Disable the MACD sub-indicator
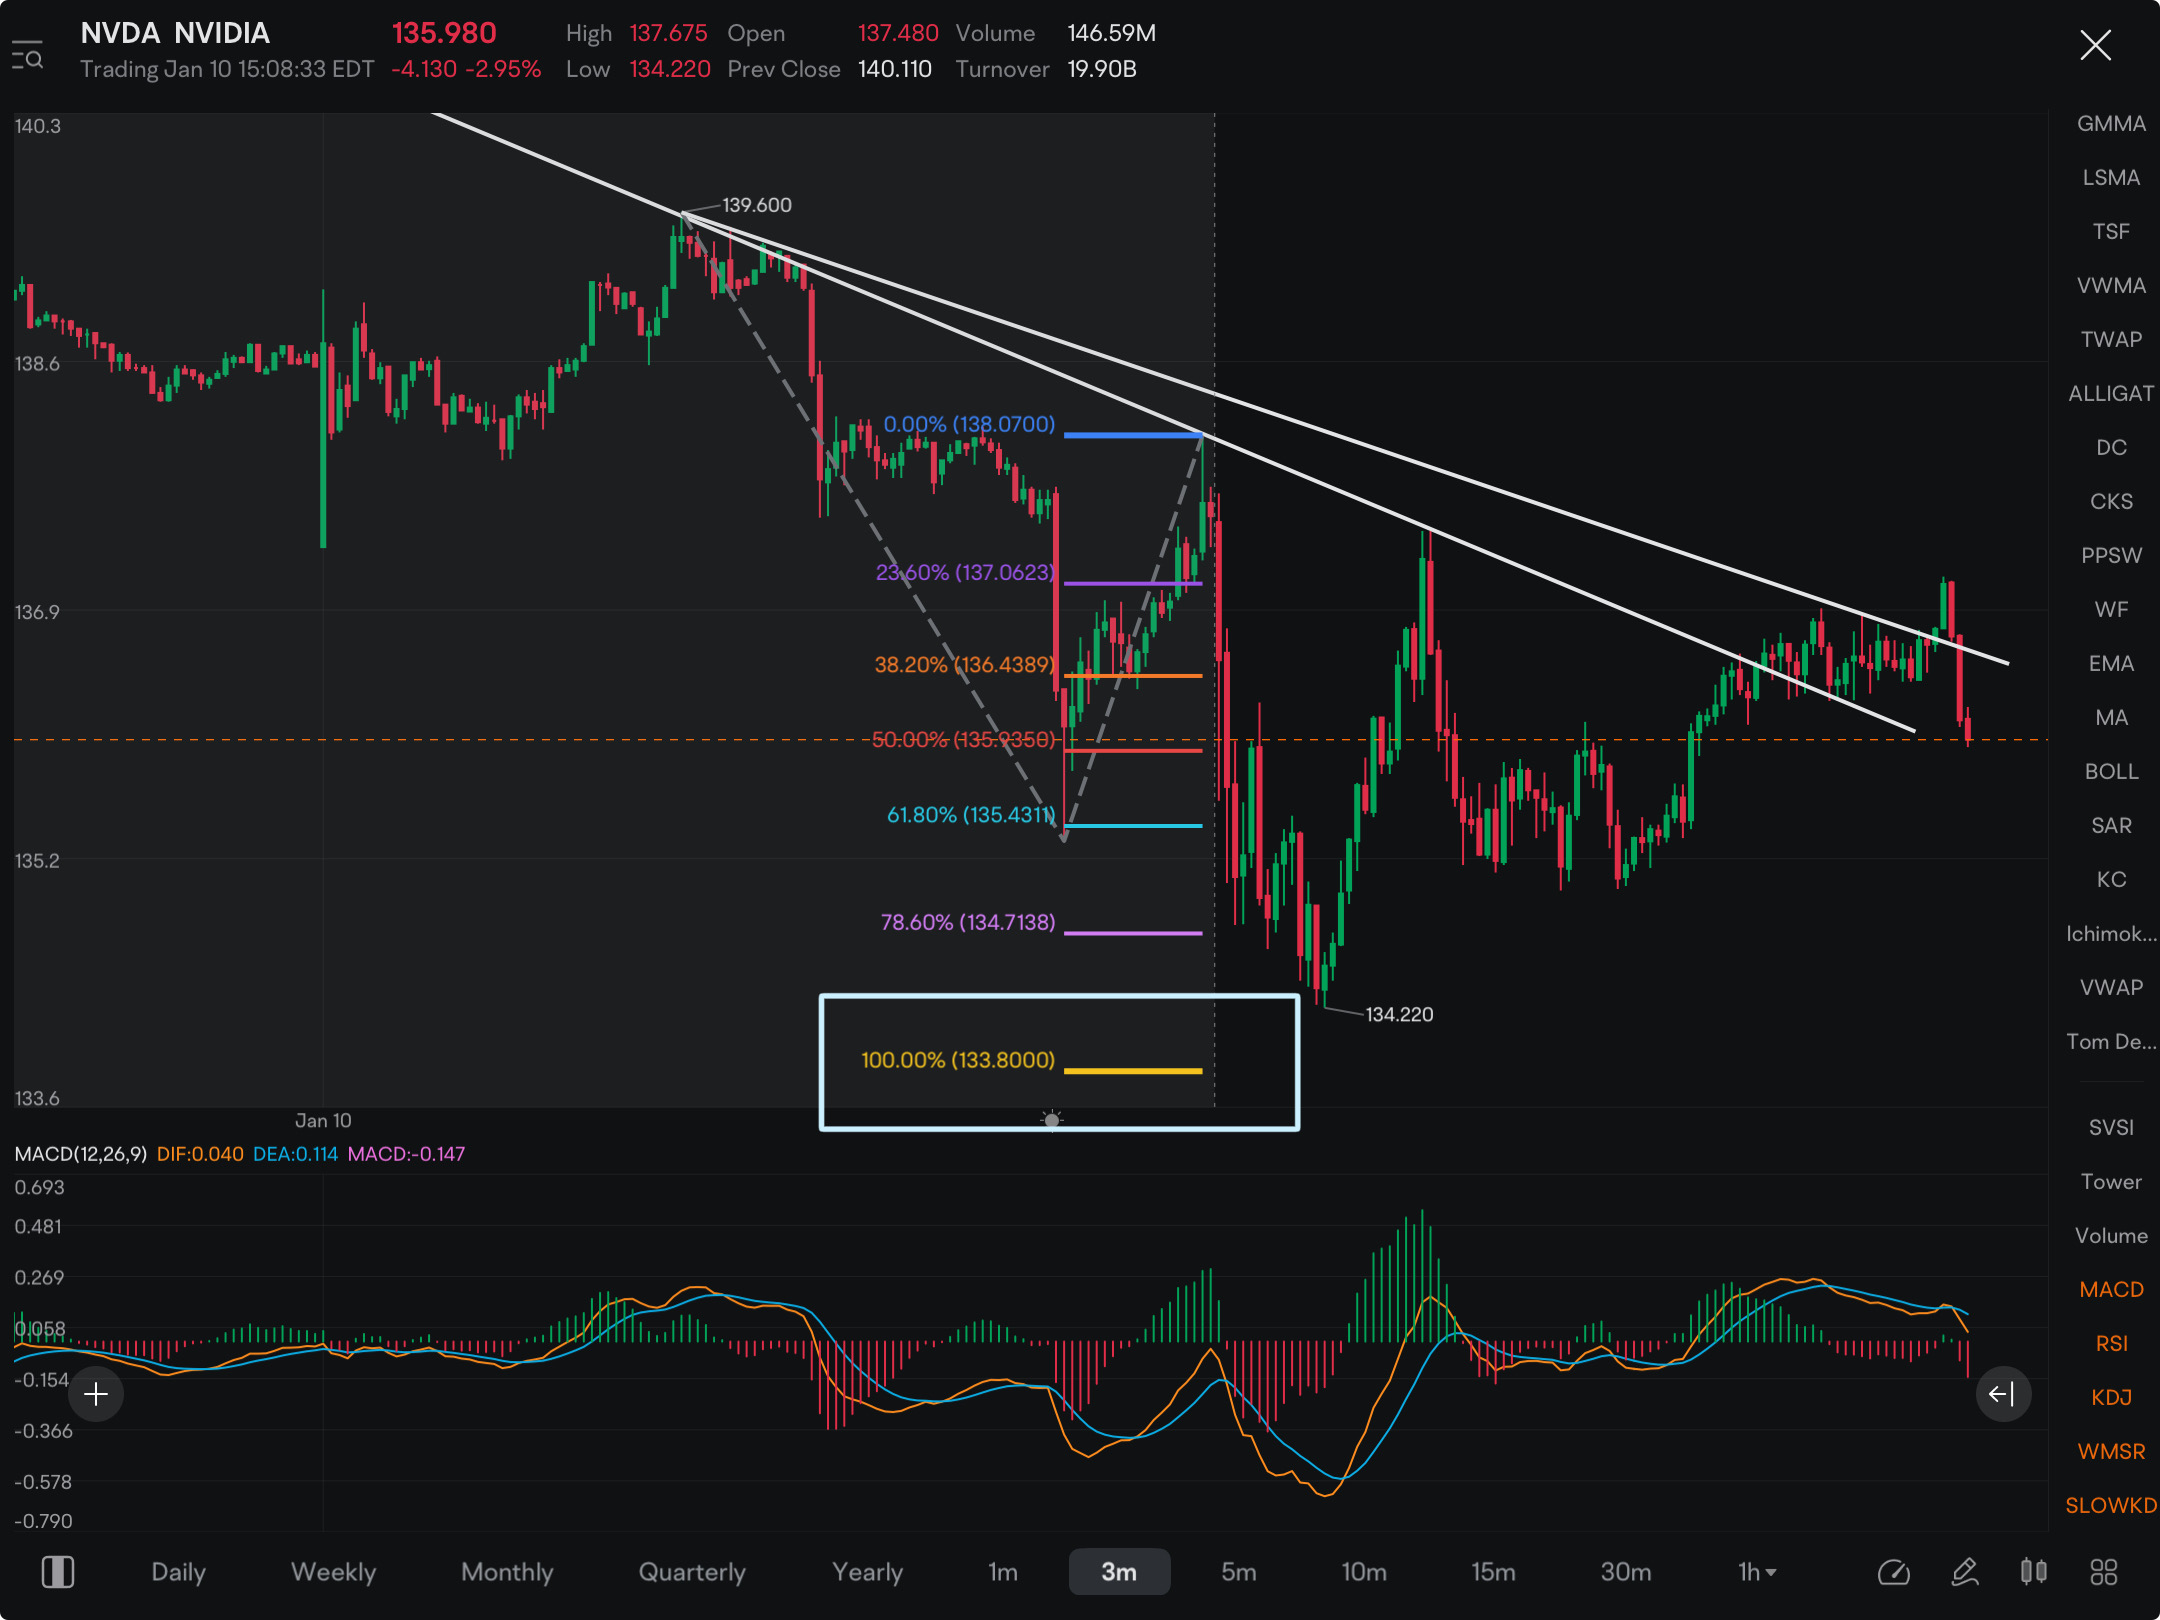The height and width of the screenshot is (1620, 2160). [x=2111, y=1290]
